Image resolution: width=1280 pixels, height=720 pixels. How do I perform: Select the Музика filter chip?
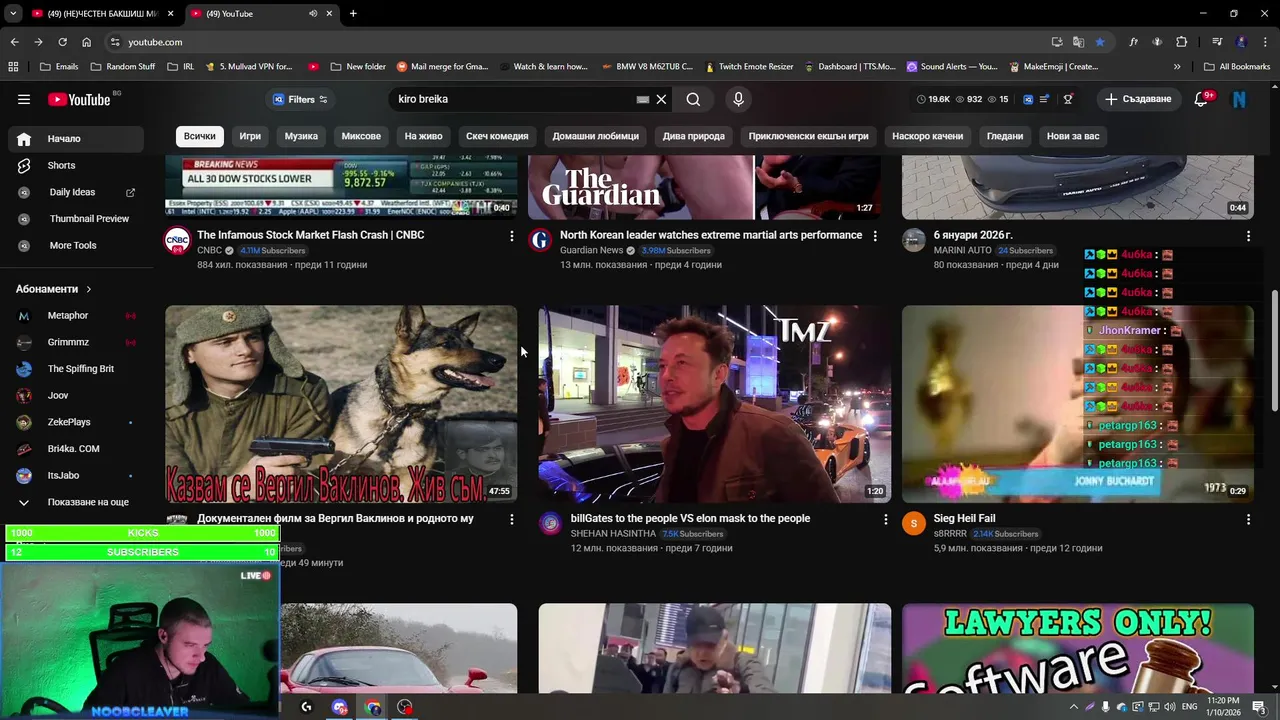point(301,136)
